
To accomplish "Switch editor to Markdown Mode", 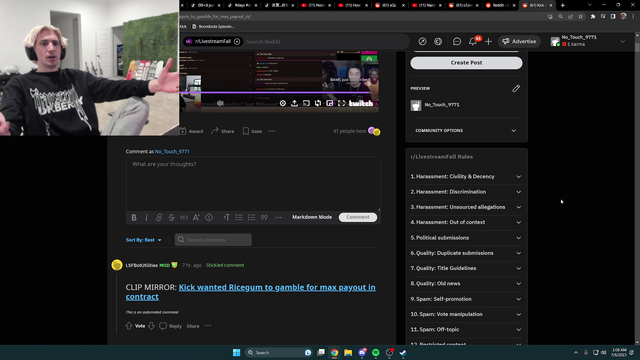I will pos(312,217).
